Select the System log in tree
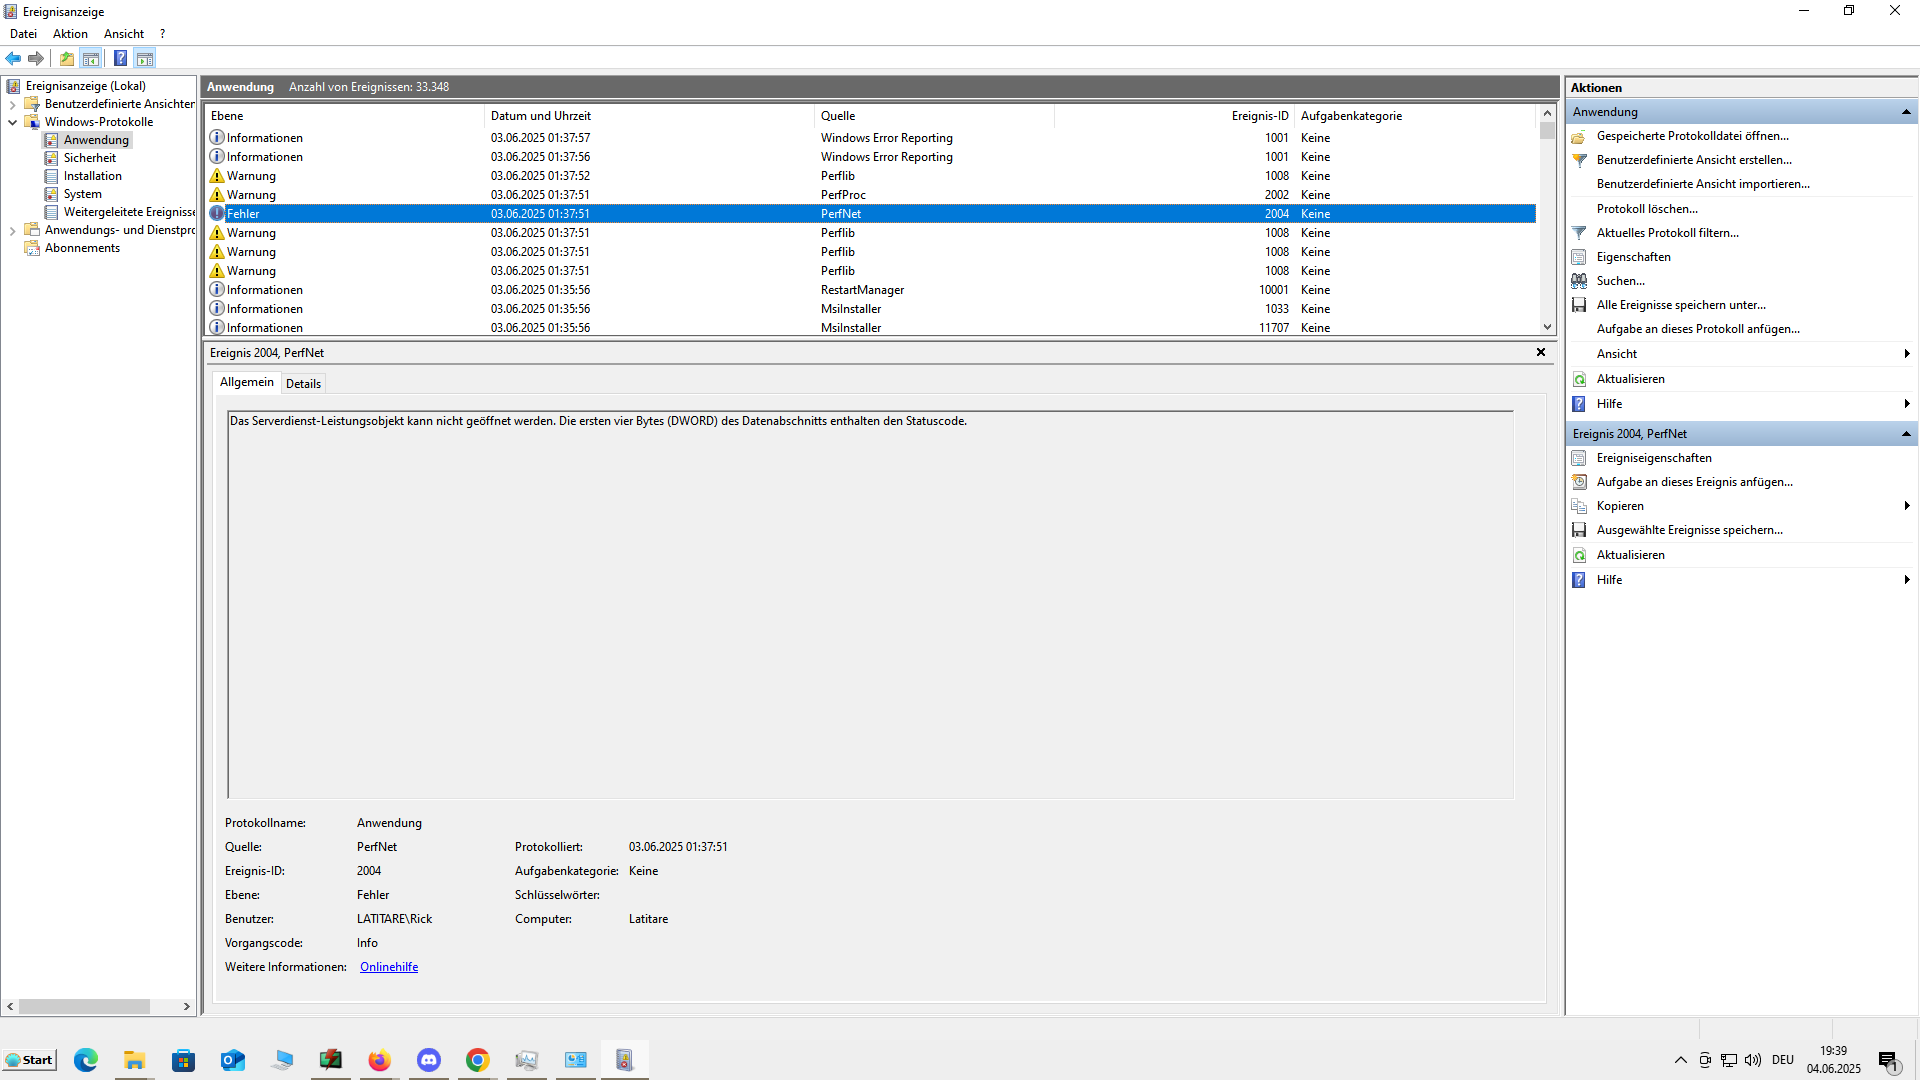The height and width of the screenshot is (1080, 1920). [82, 194]
